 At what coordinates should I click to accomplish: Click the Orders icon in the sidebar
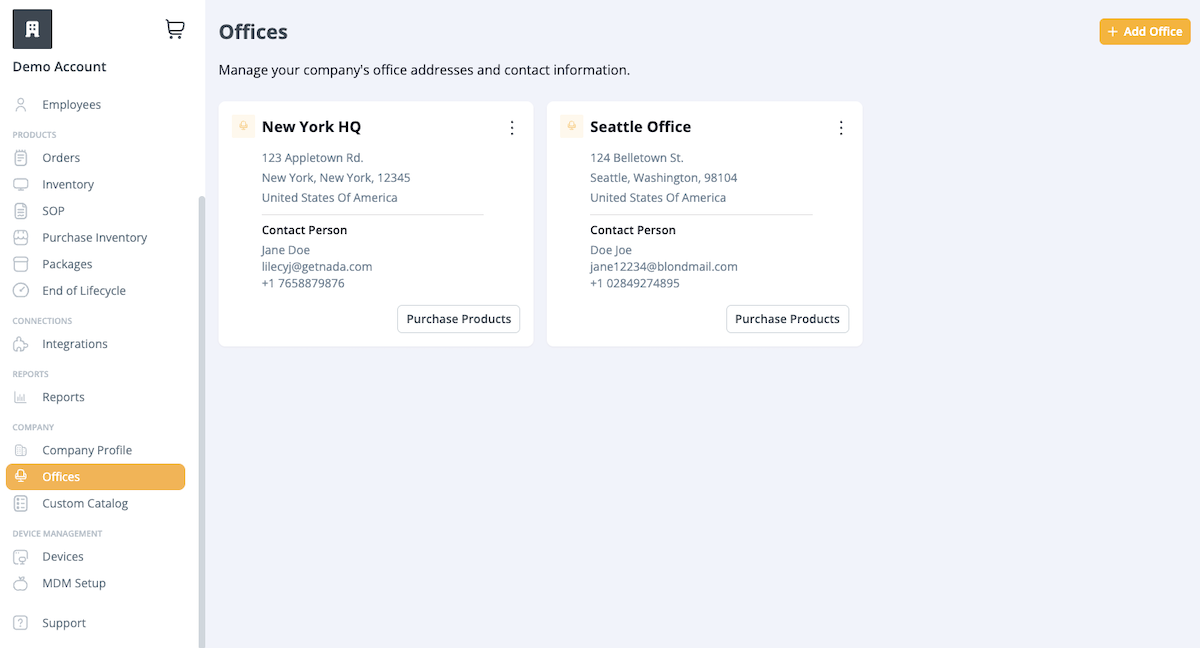click(x=21, y=158)
